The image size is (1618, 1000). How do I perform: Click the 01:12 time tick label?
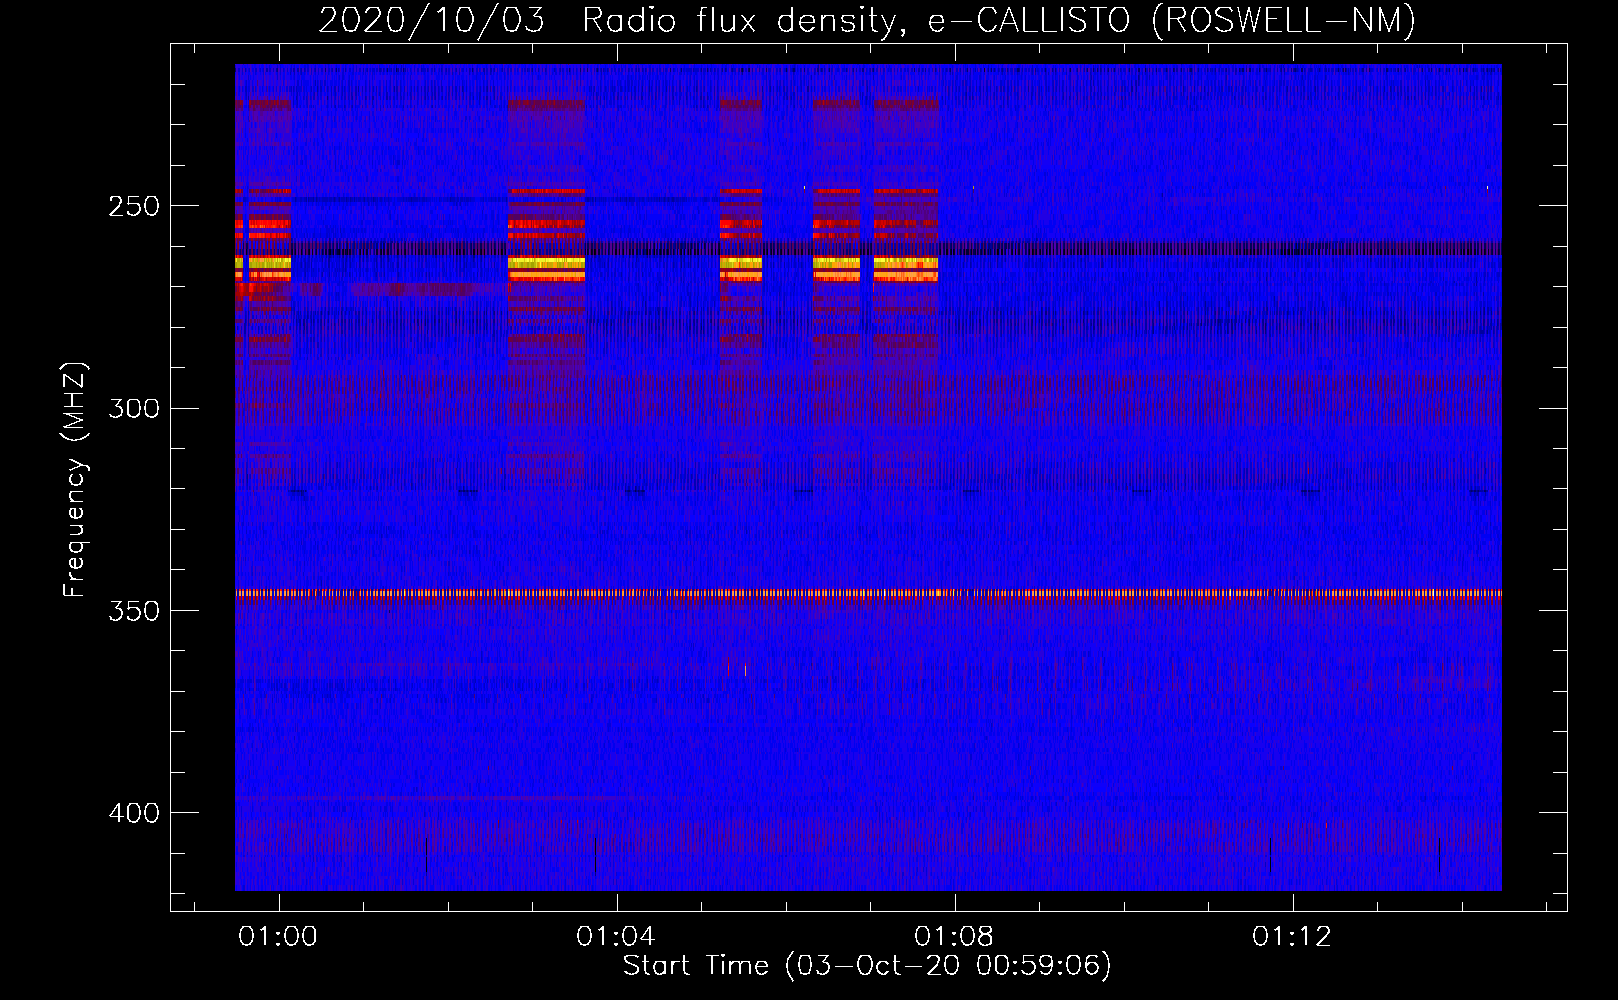tap(1293, 936)
